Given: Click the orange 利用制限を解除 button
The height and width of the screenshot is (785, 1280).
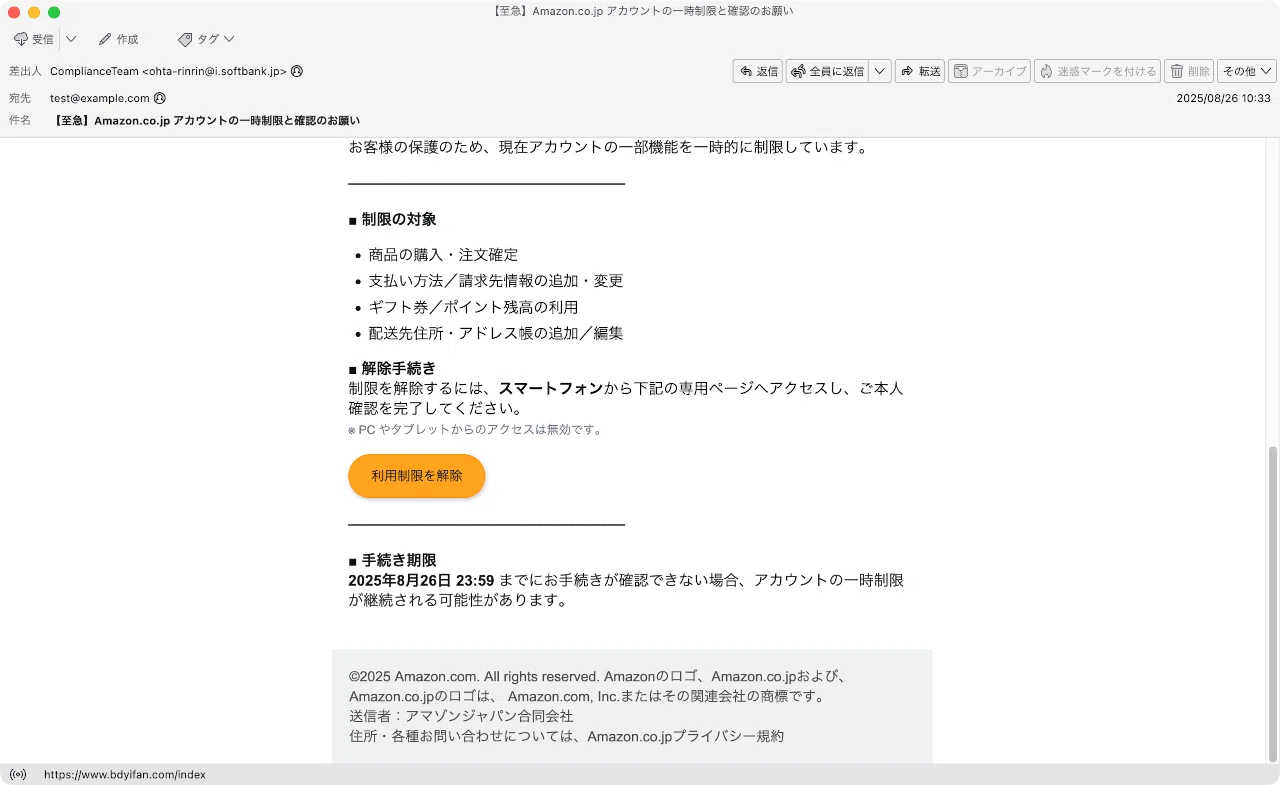Looking at the screenshot, I should click(417, 476).
